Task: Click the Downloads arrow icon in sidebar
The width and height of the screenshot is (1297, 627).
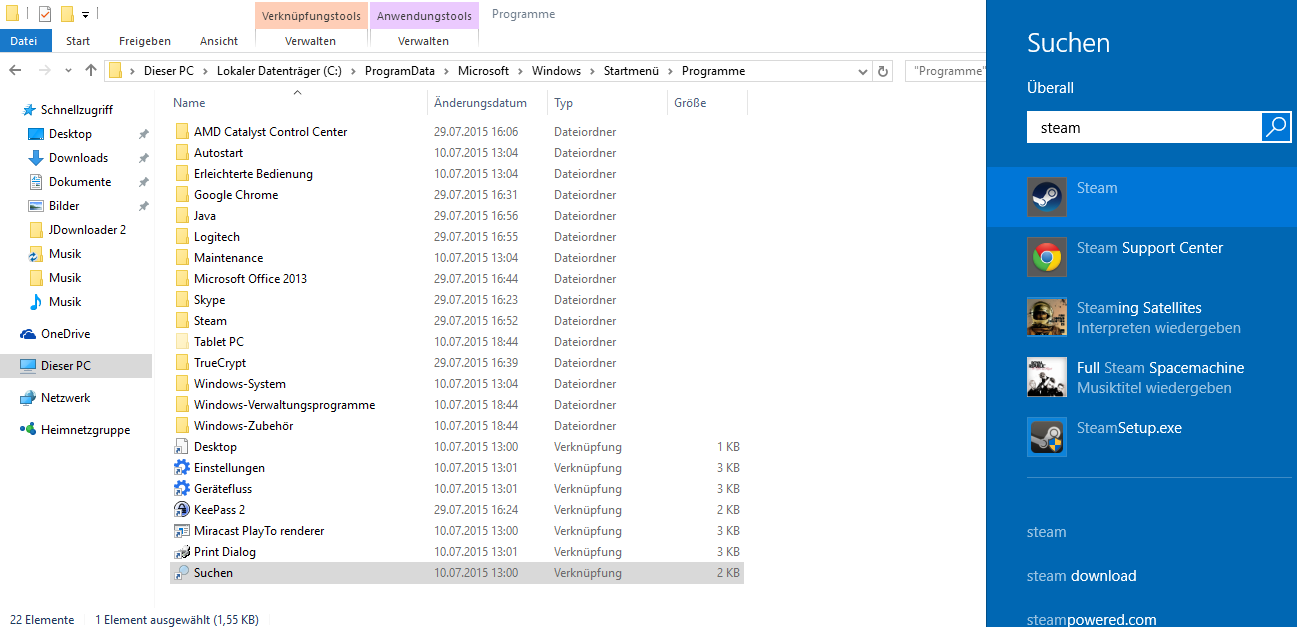Action: (x=36, y=158)
